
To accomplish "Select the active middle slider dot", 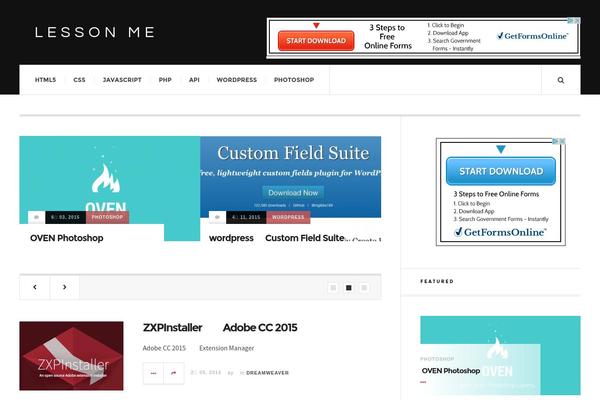I will pos(349,287).
